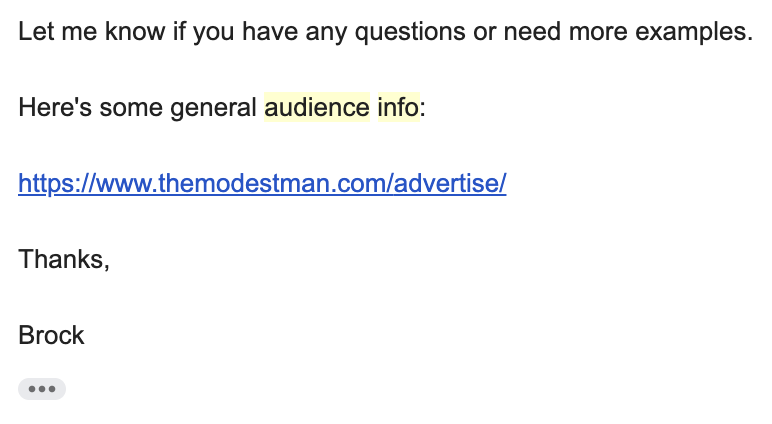This screenshot has height=424, width=772.
Task: Click the word "Here's" in the email
Action: coord(55,107)
